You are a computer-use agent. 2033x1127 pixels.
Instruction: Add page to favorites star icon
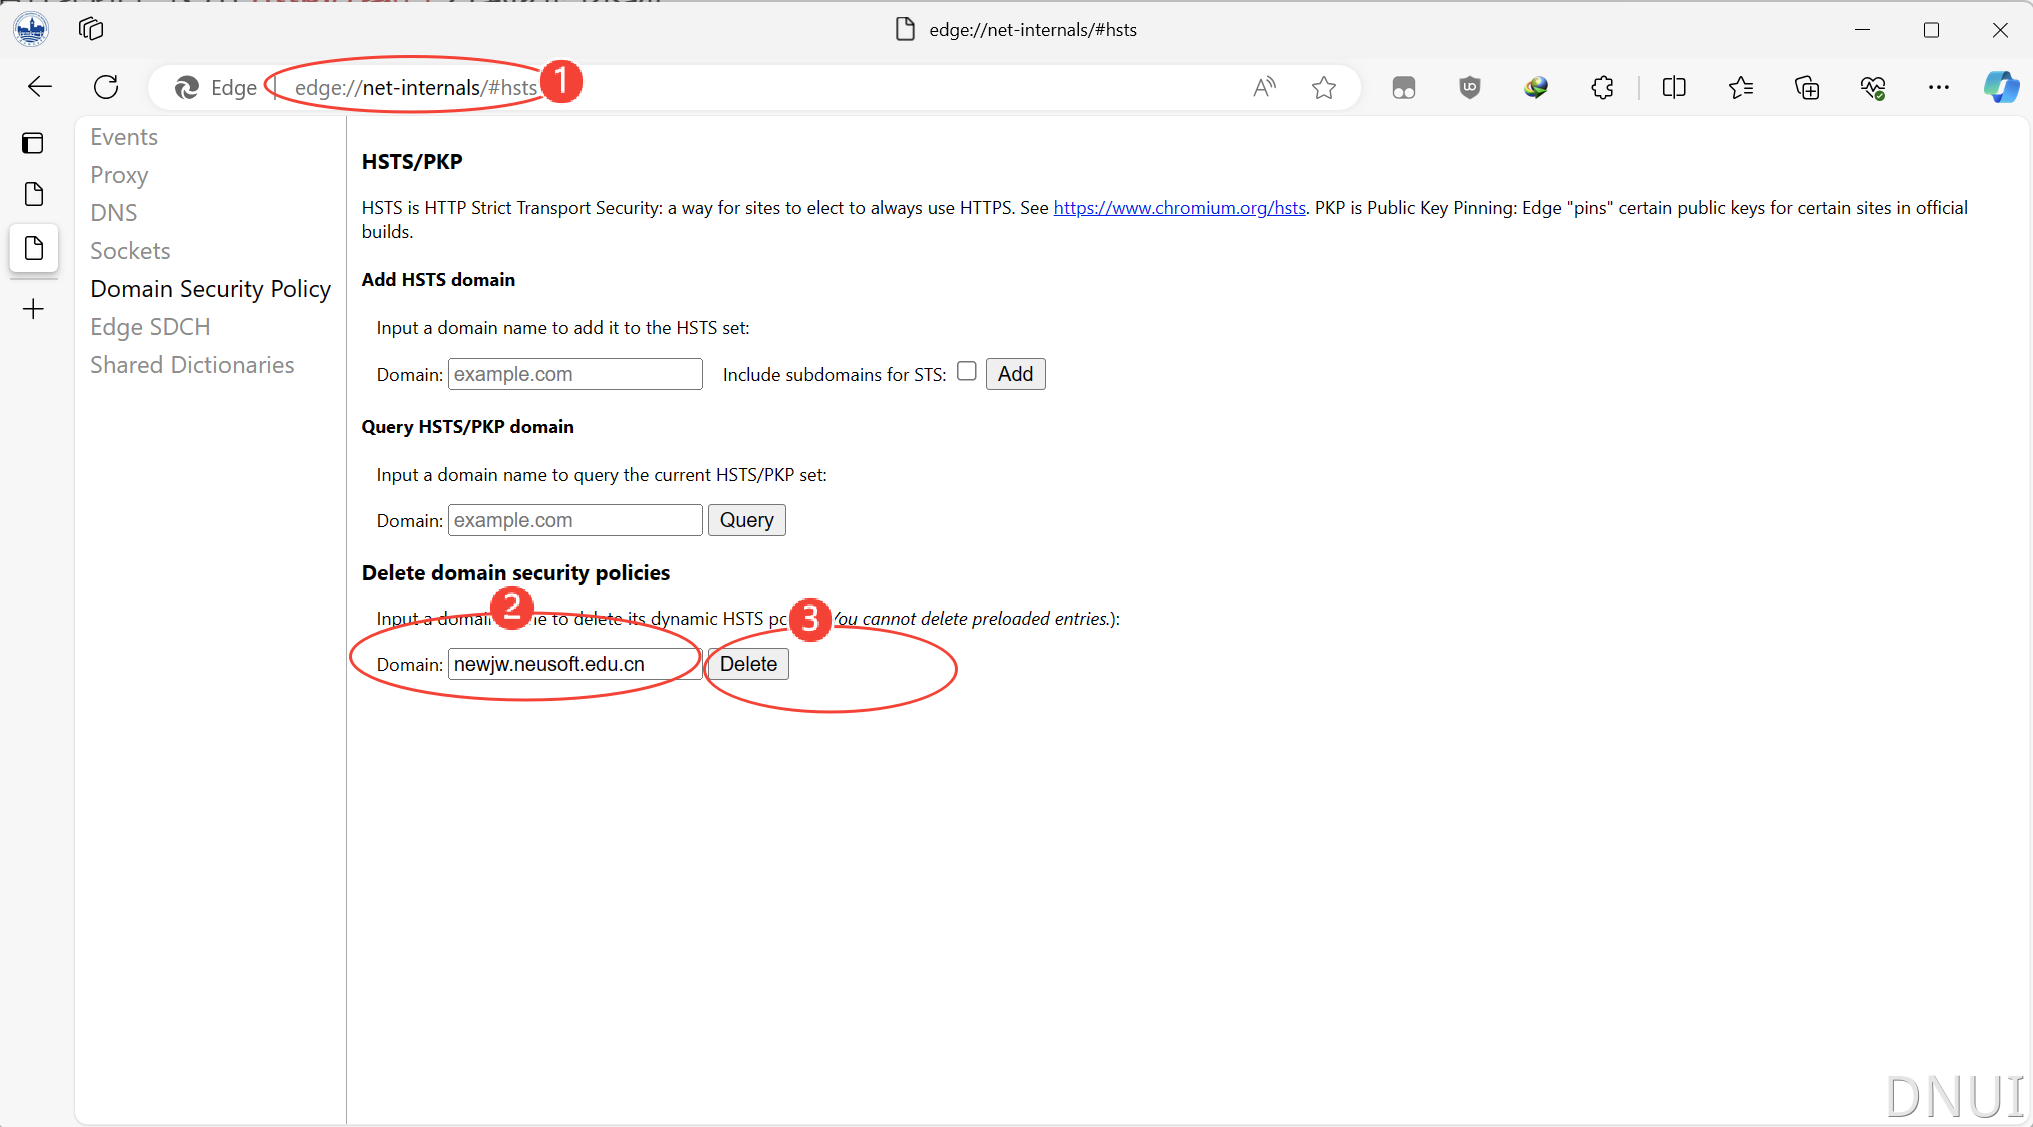pyautogui.click(x=1324, y=88)
